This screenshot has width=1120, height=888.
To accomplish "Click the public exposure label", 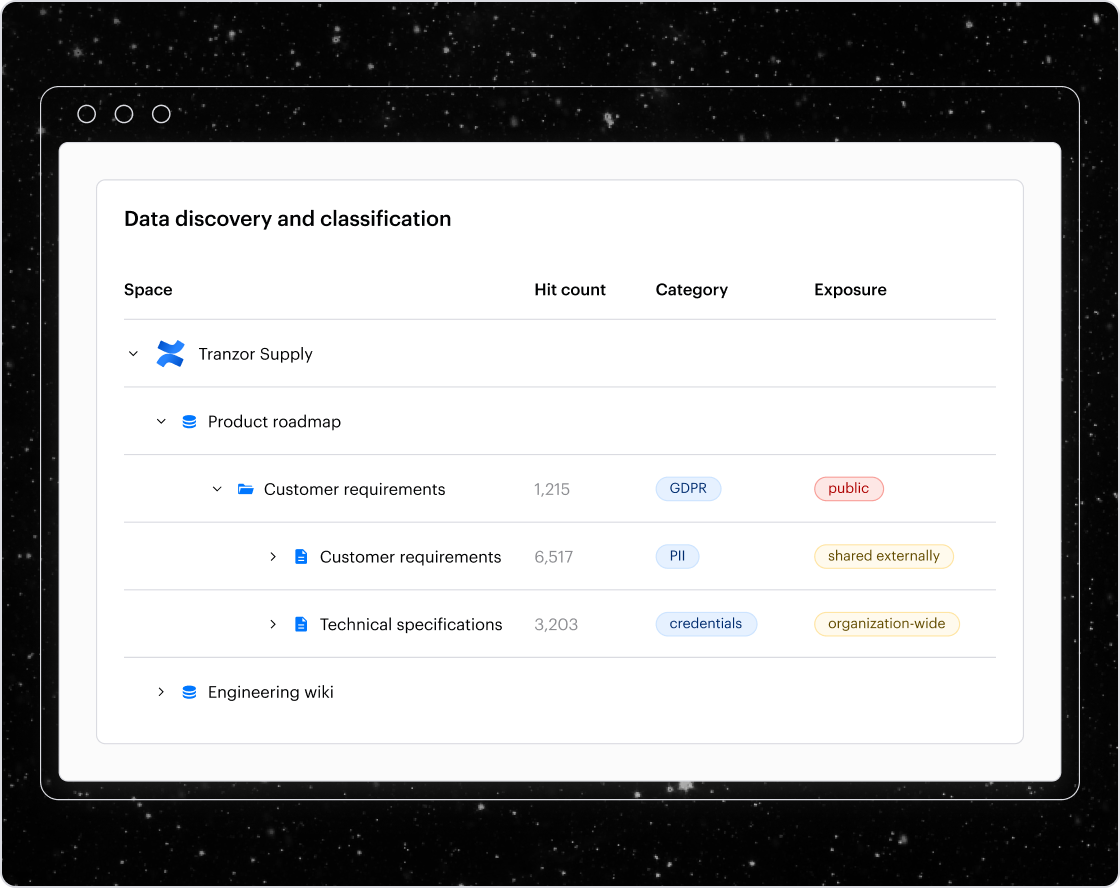I will (x=849, y=488).
